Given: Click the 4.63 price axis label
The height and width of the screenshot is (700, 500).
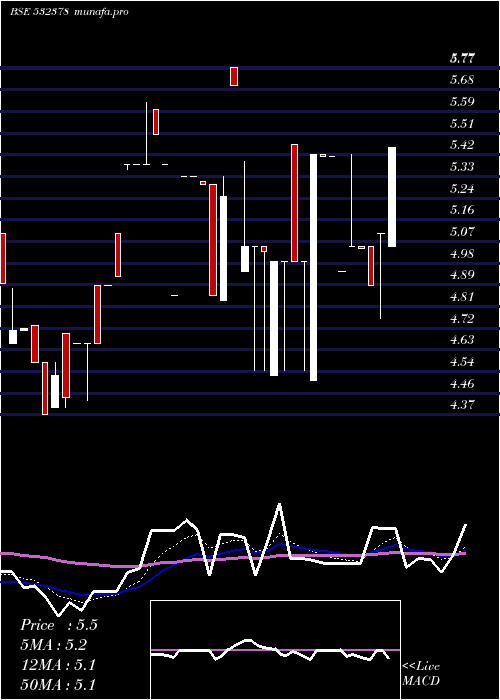Looking at the screenshot, I should pyautogui.click(x=462, y=340).
